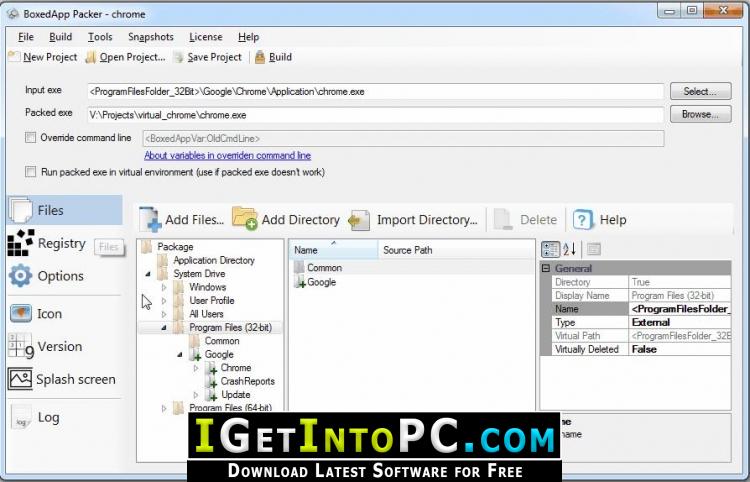Select the Name property value field
750x482 pixels.
coord(679,309)
